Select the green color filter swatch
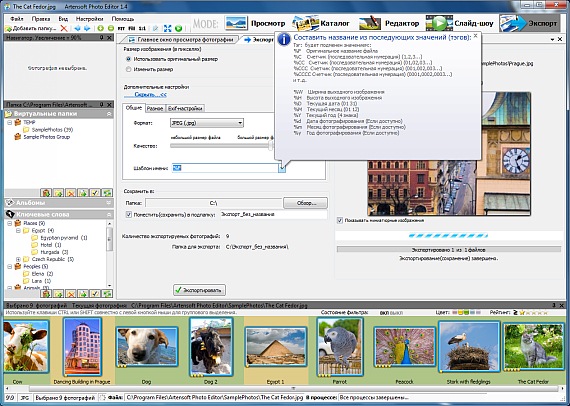Viewport: 570px width, 406px height. [x=466, y=312]
